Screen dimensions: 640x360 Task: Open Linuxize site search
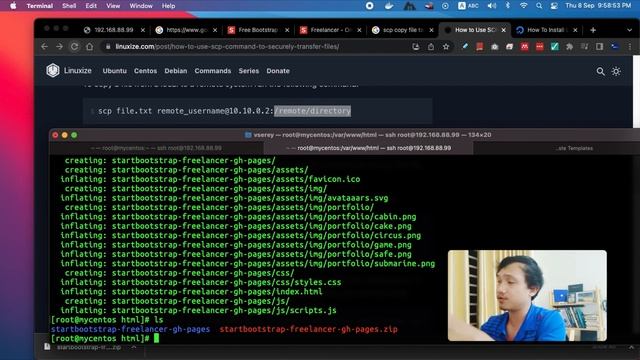(600, 71)
